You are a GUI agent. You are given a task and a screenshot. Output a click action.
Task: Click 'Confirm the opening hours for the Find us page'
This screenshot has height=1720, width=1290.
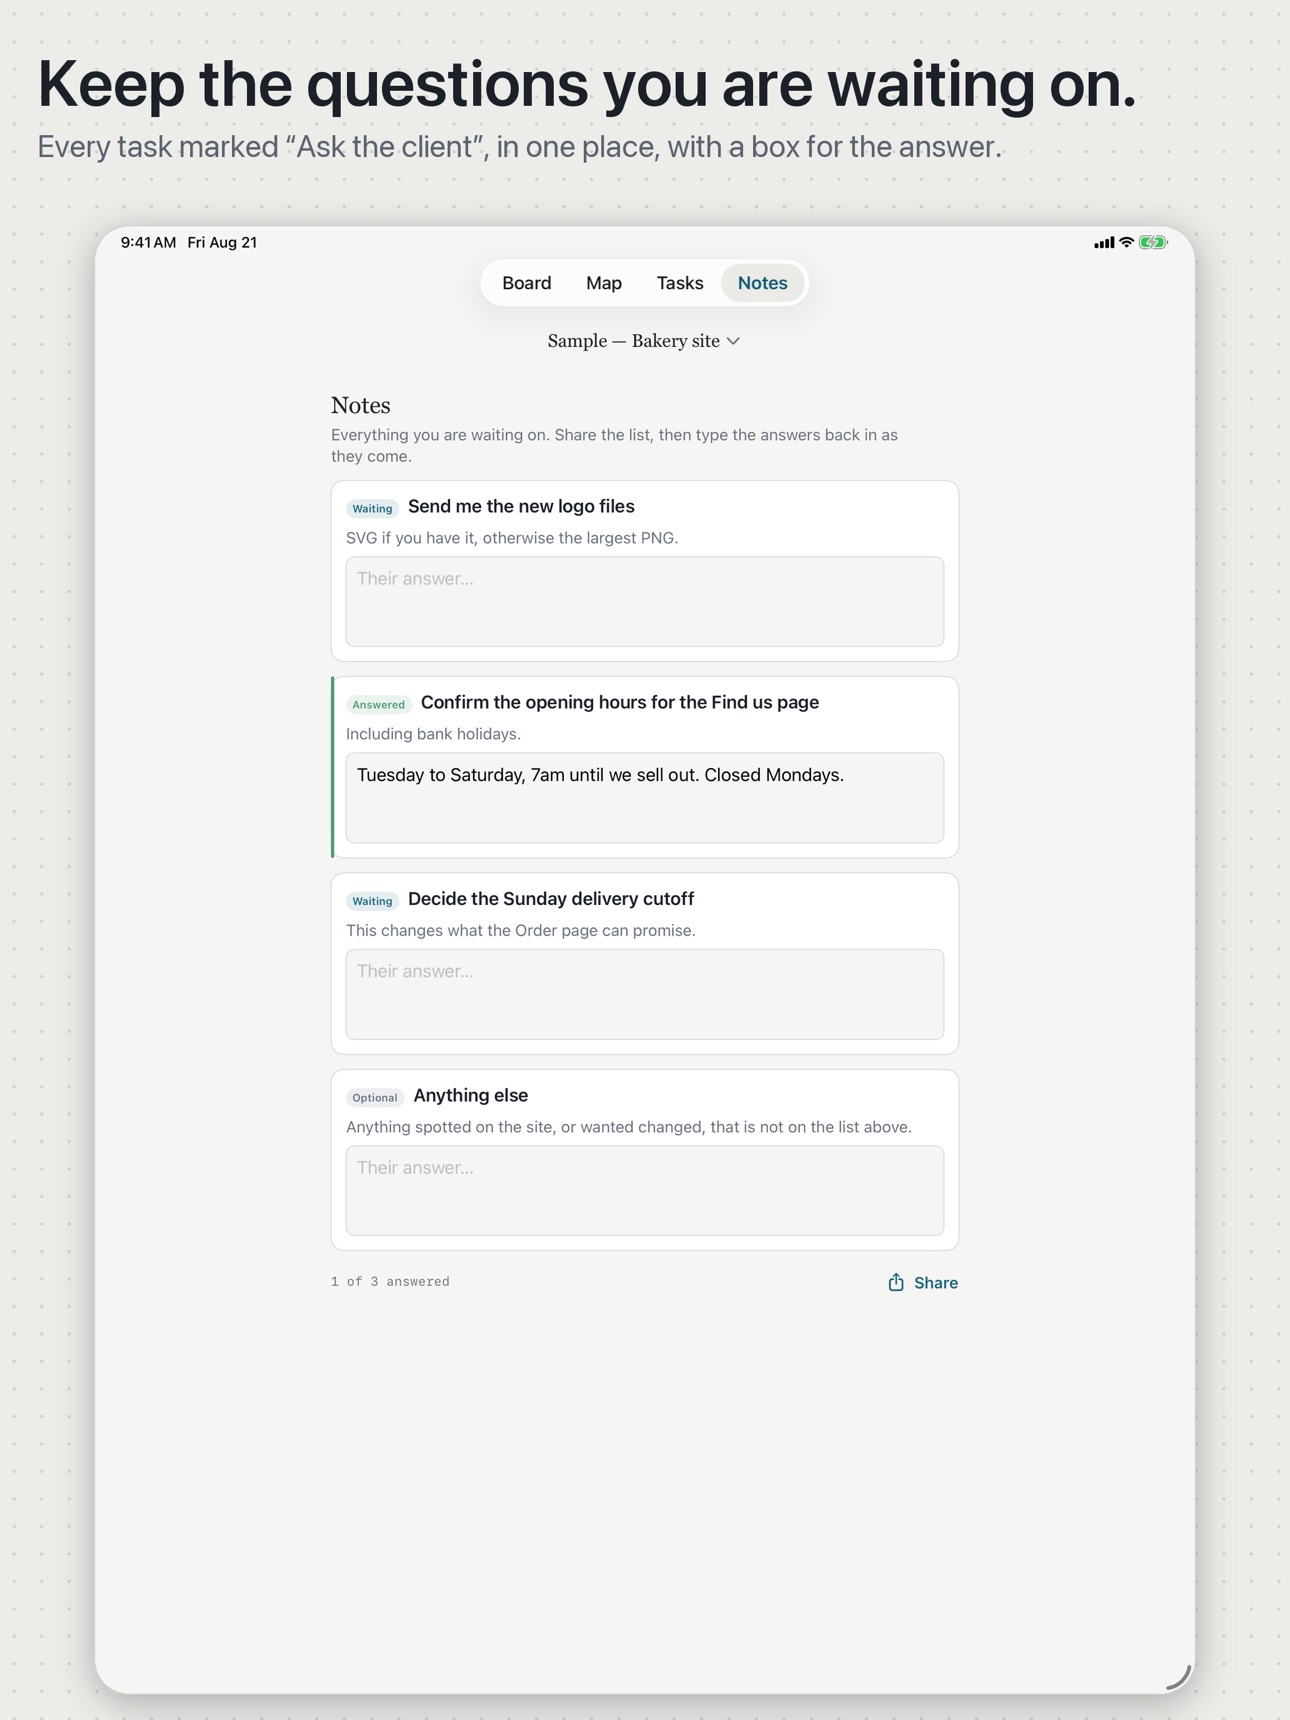(620, 703)
